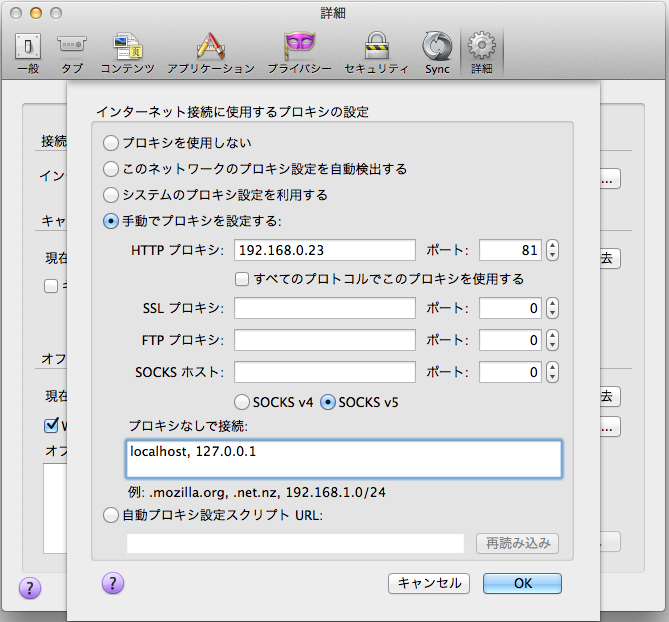
Task: Click the partially hidden clear button in cache section
Action: pos(610,259)
